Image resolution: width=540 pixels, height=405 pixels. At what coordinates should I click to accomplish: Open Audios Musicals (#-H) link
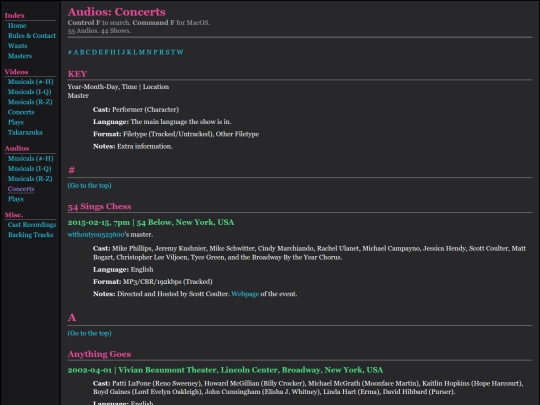coord(30,158)
